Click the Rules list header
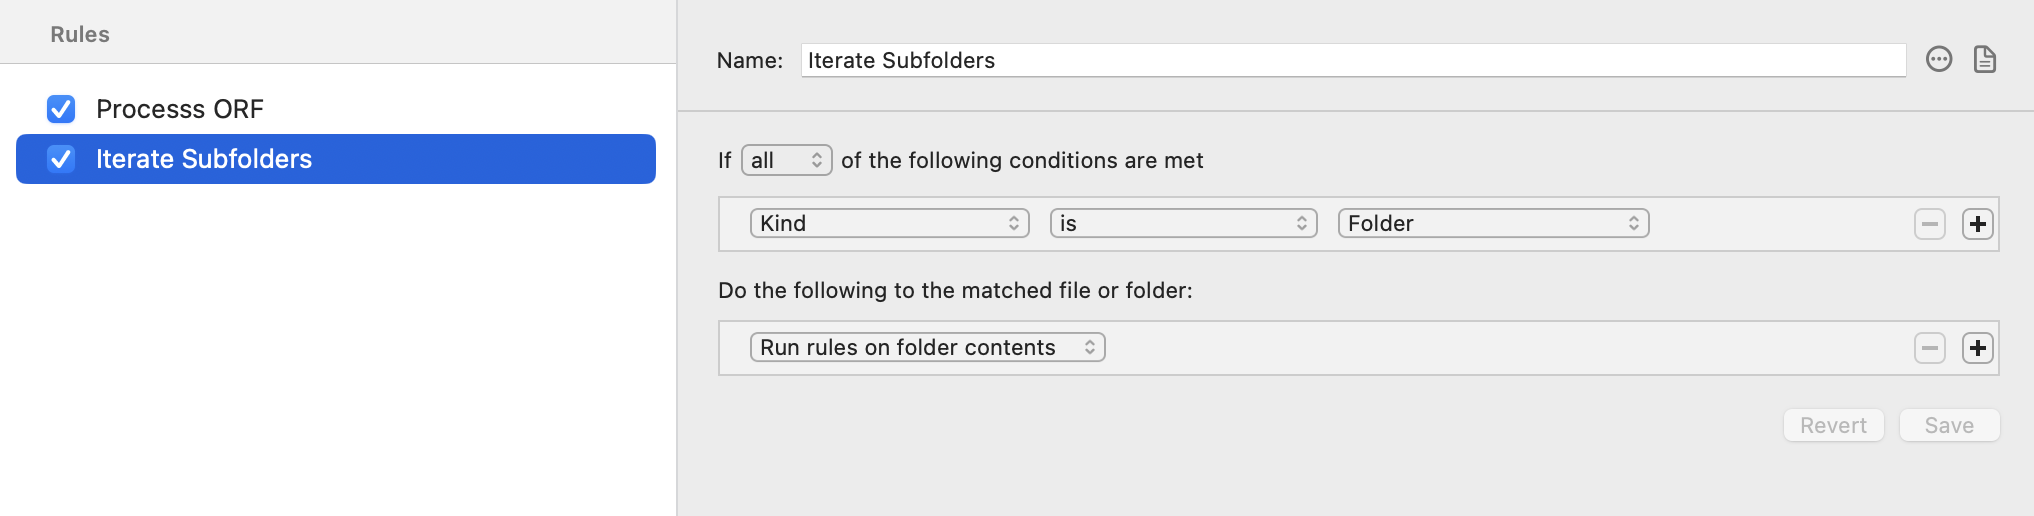Screen dimensions: 2034x516 (80, 35)
